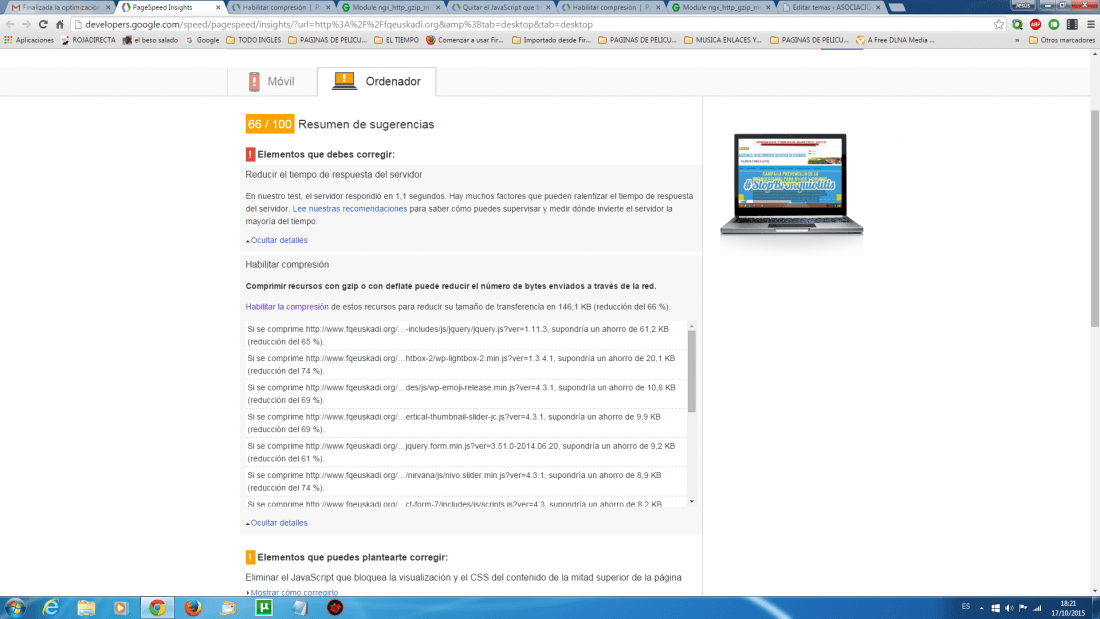Image resolution: width=1100 pixels, height=619 pixels.
Task: Open the Otros marcadores folder
Action: point(1061,40)
